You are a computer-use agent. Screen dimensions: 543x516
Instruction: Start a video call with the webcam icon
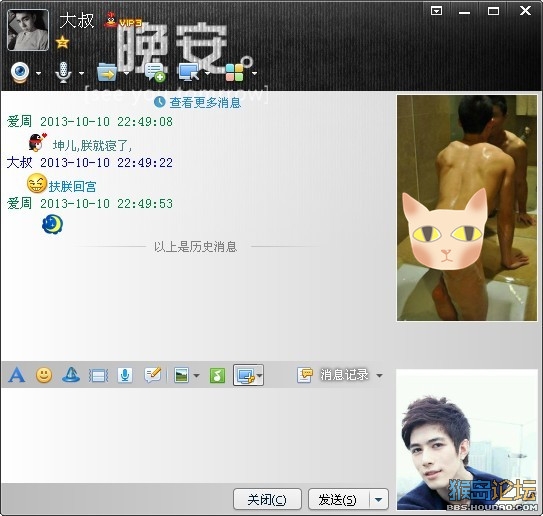click(x=20, y=72)
